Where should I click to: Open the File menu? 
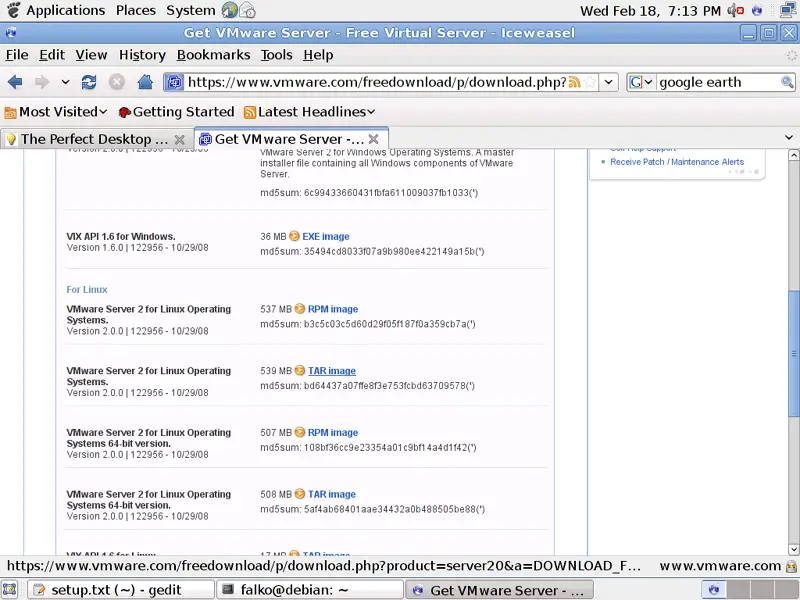(17, 55)
